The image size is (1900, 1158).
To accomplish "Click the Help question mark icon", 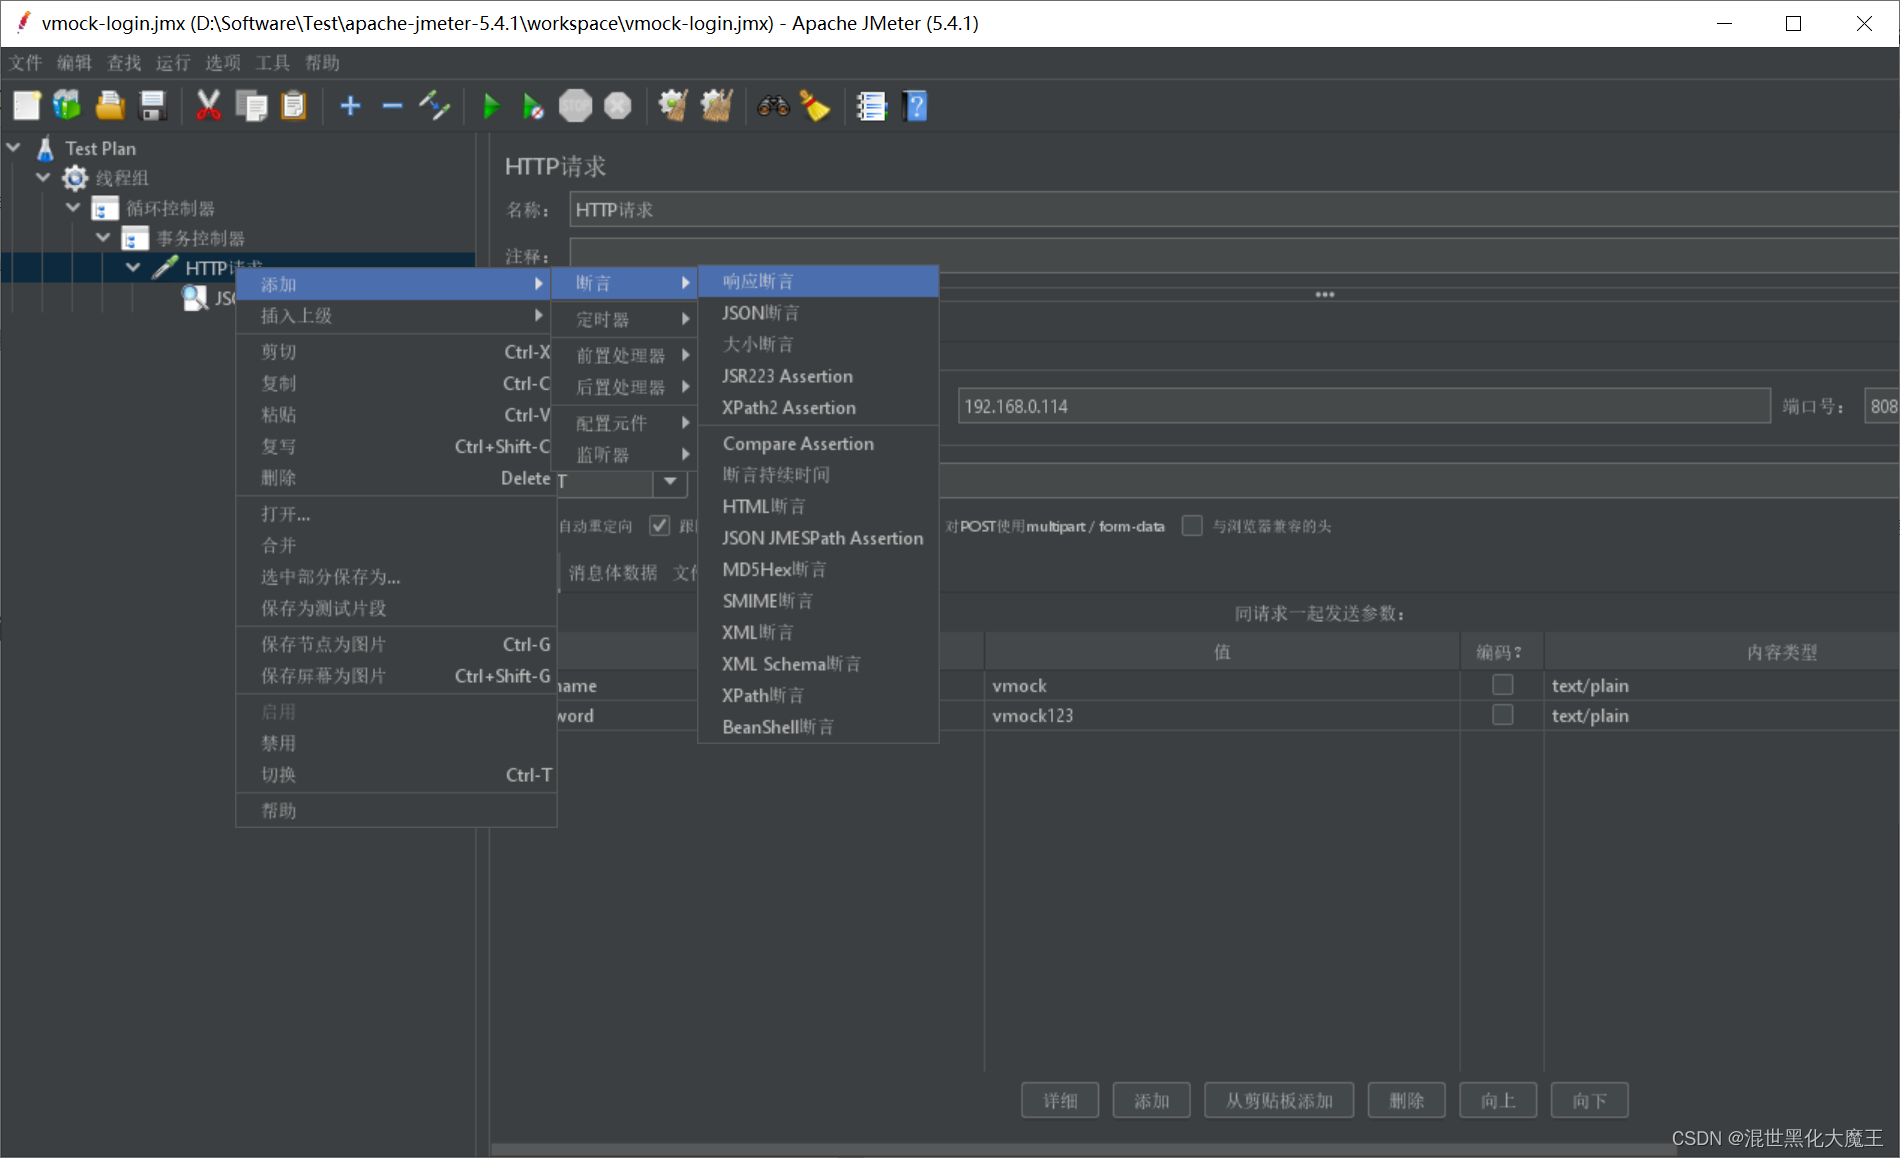I will tap(915, 106).
